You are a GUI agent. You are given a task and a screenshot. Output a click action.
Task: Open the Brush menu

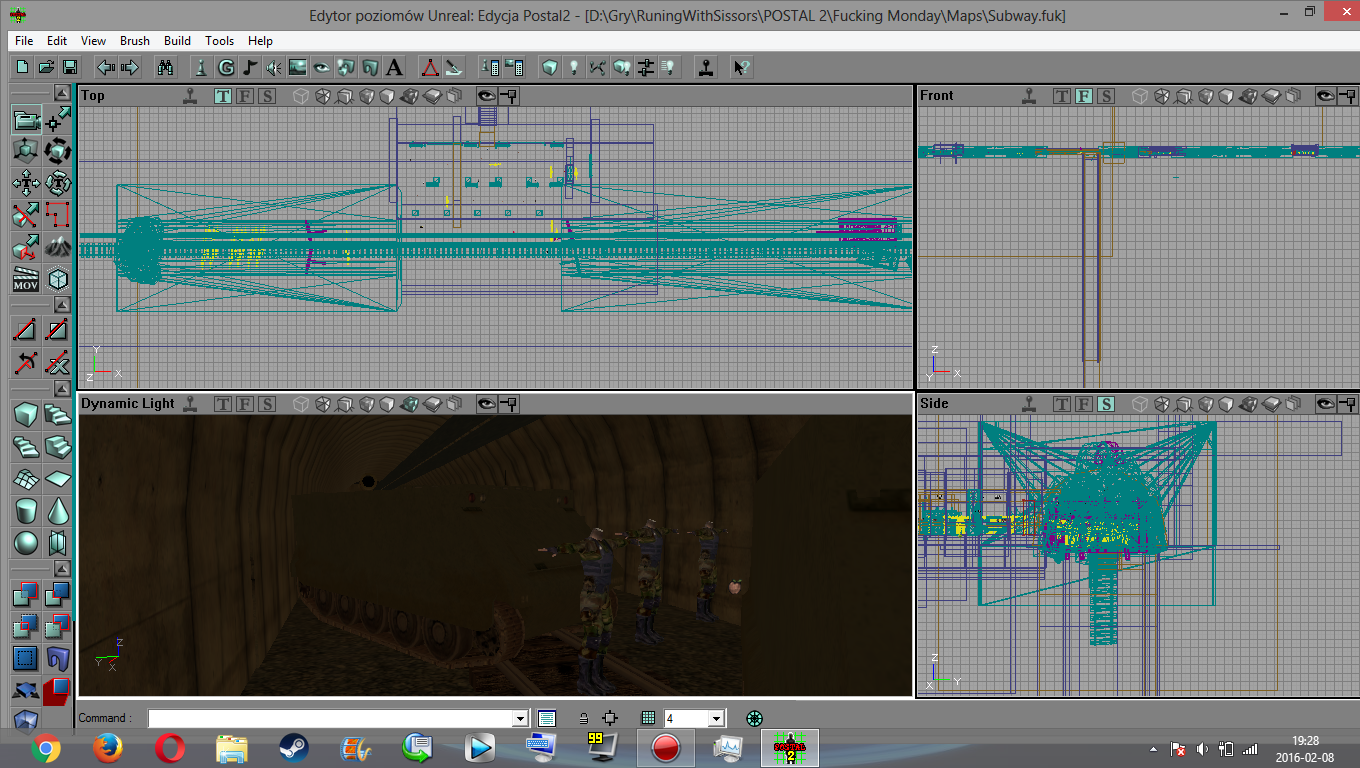click(x=135, y=41)
